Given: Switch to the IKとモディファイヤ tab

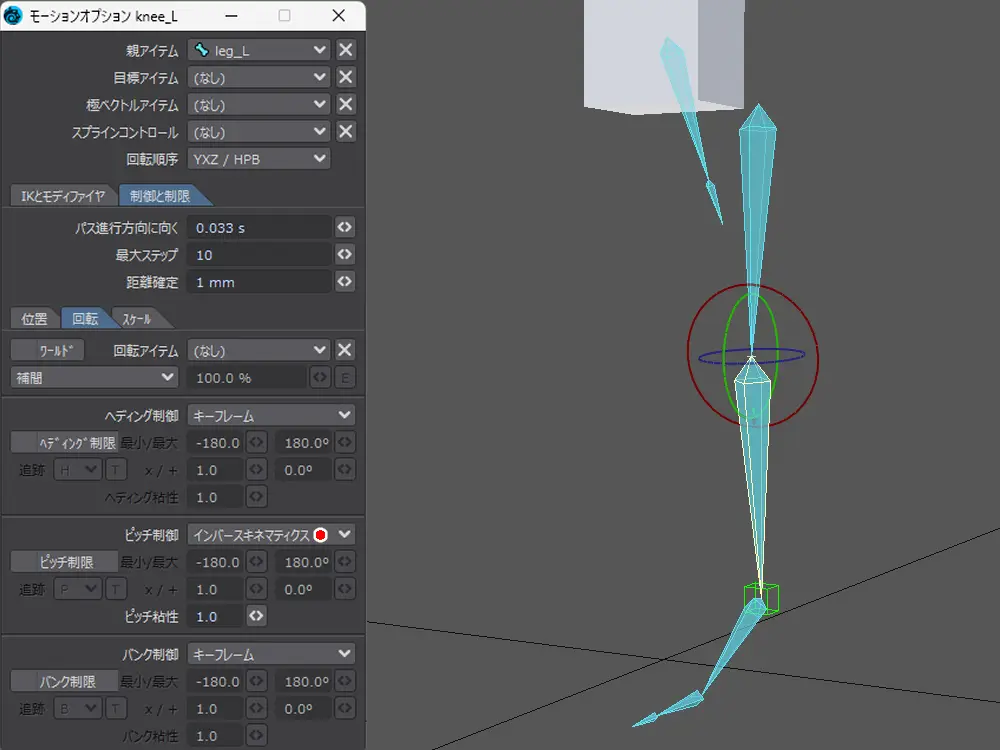Looking at the screenshot, I should [62, 196].
